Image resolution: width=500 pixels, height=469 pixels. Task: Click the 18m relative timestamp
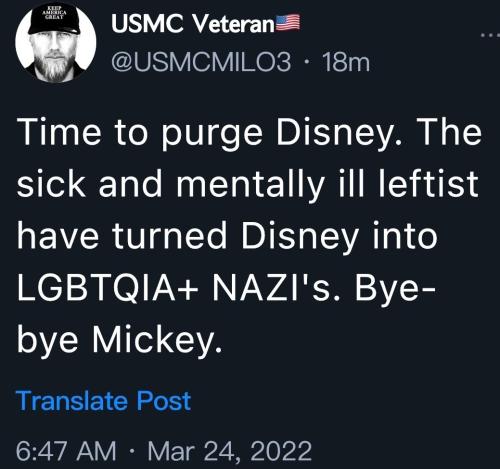coord(346,63)
